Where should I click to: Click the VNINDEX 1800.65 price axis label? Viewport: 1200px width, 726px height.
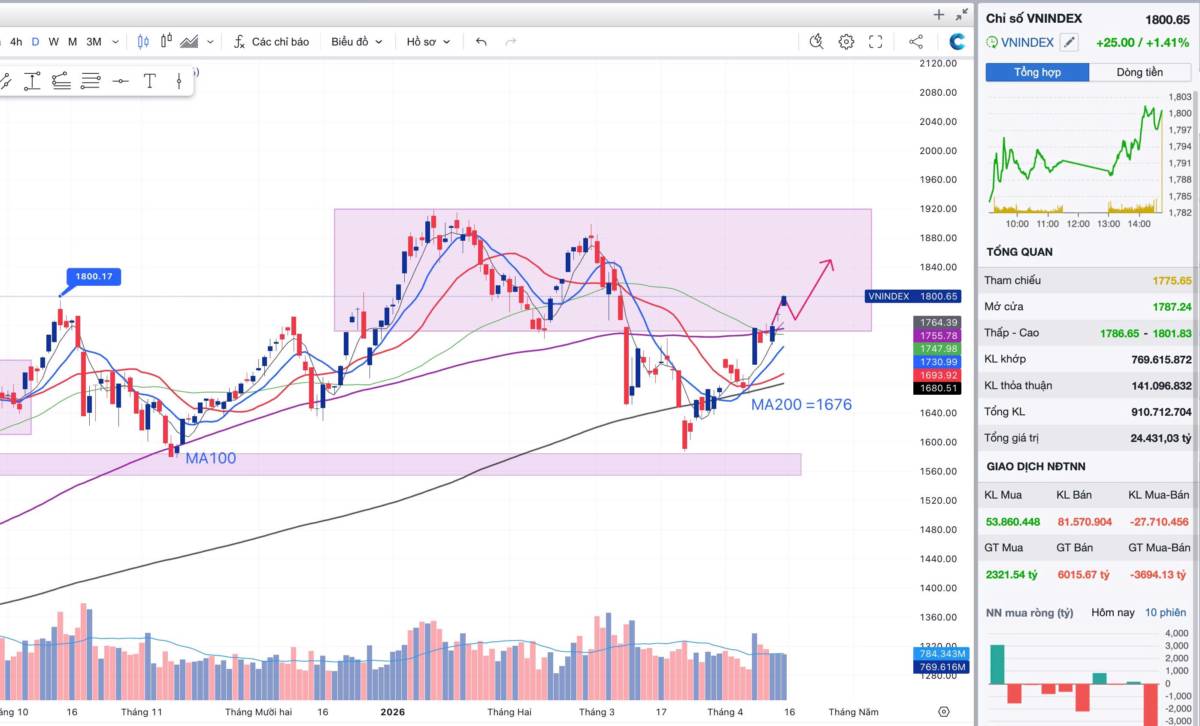913,296
